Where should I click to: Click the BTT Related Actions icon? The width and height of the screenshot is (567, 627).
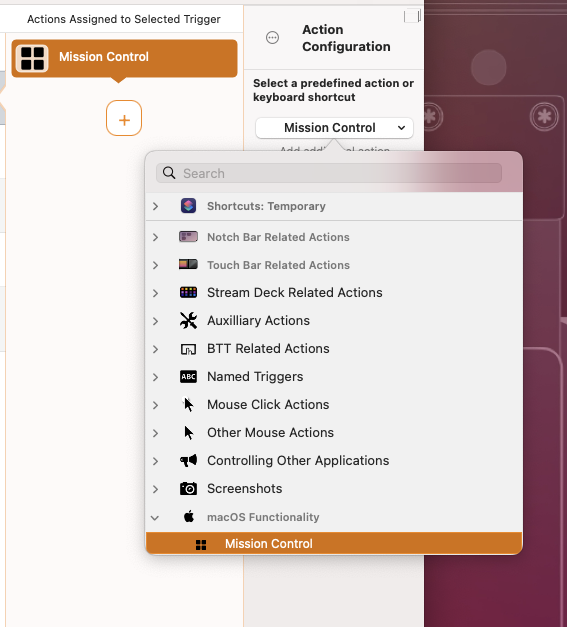[x=188, y=349]
